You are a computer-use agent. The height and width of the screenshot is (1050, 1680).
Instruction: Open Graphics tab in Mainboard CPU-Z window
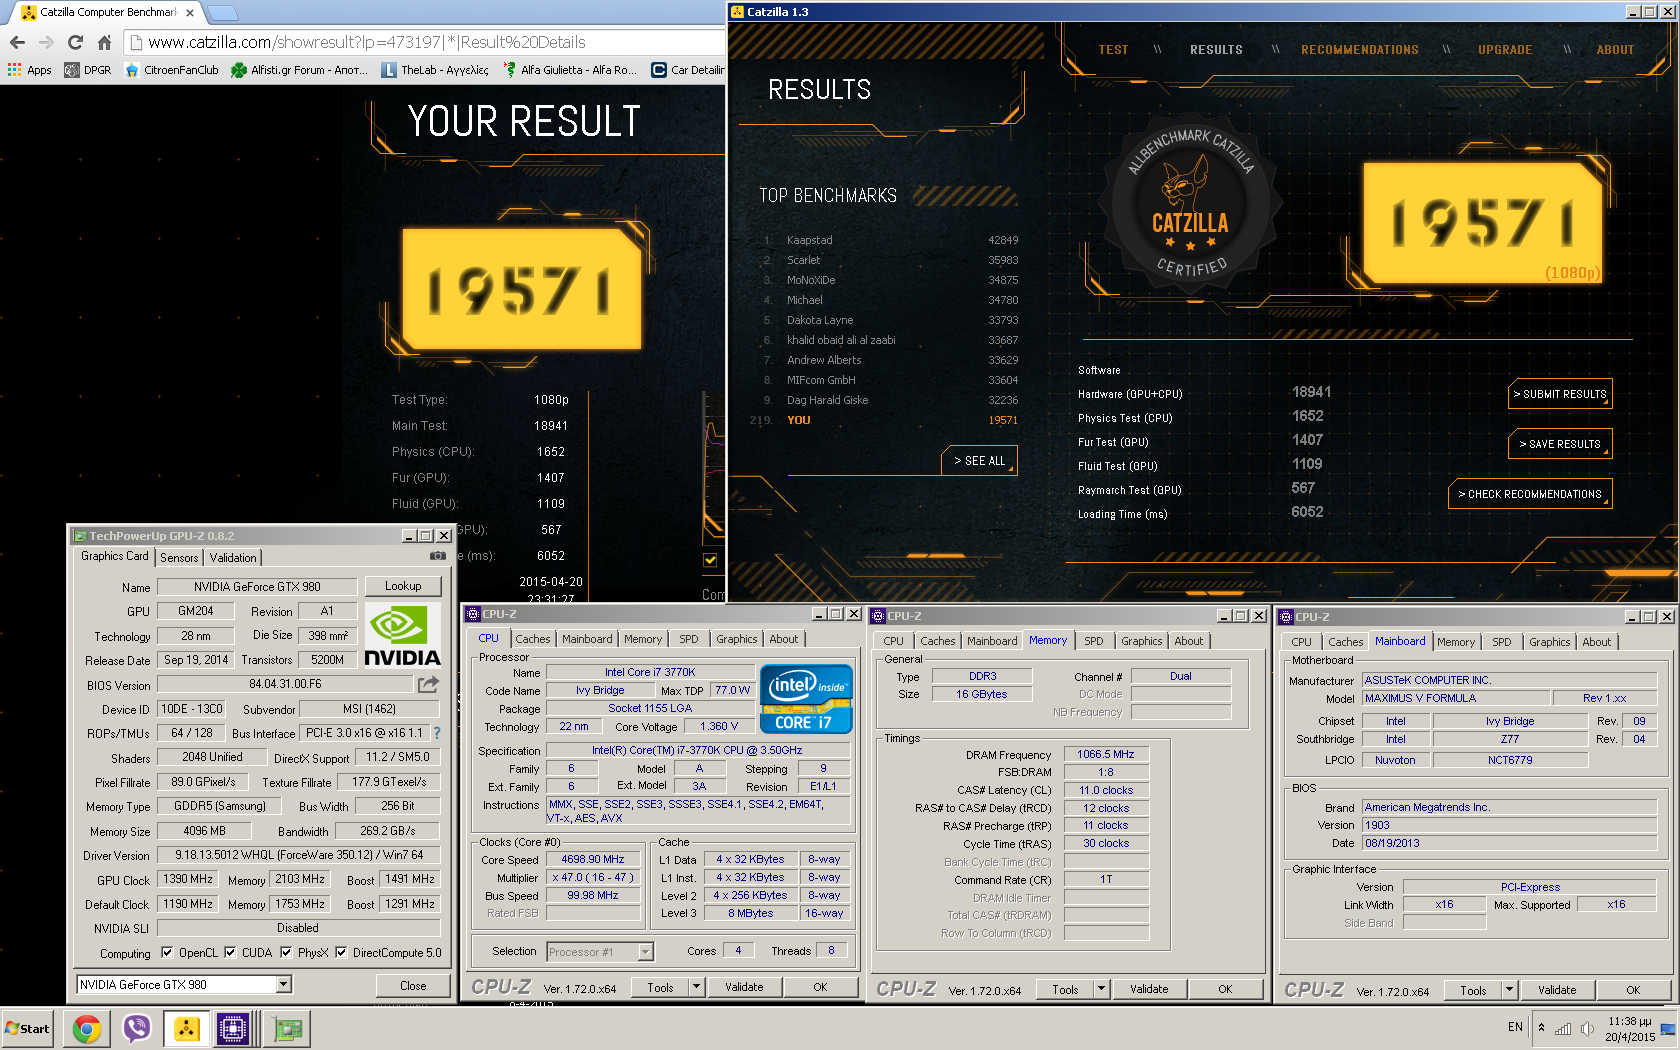1550,642
